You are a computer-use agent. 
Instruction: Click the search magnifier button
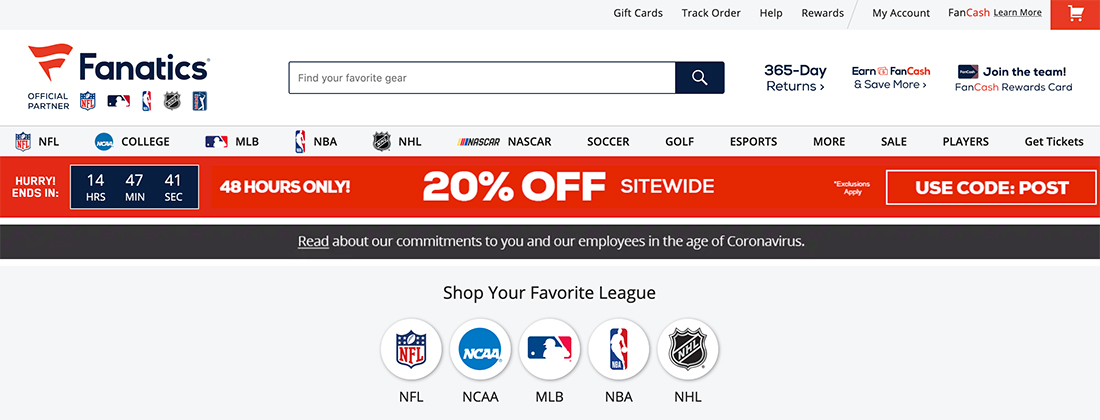pyautogui.click(x=699, y=78)
